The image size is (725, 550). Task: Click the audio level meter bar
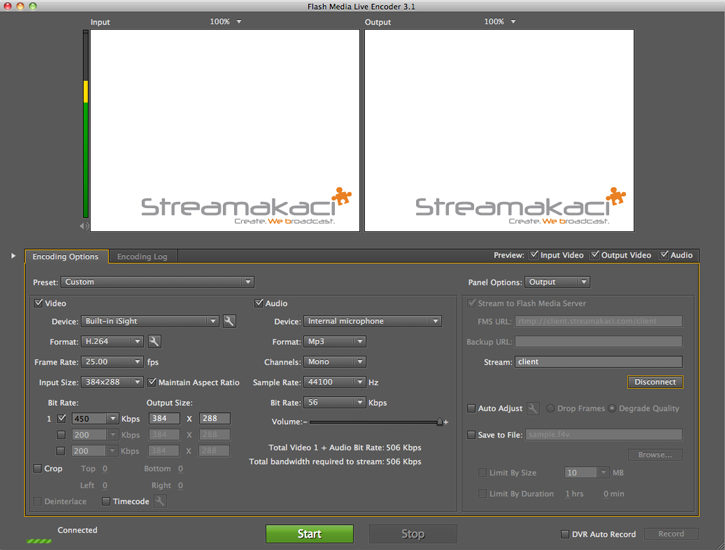click(86, 124)
